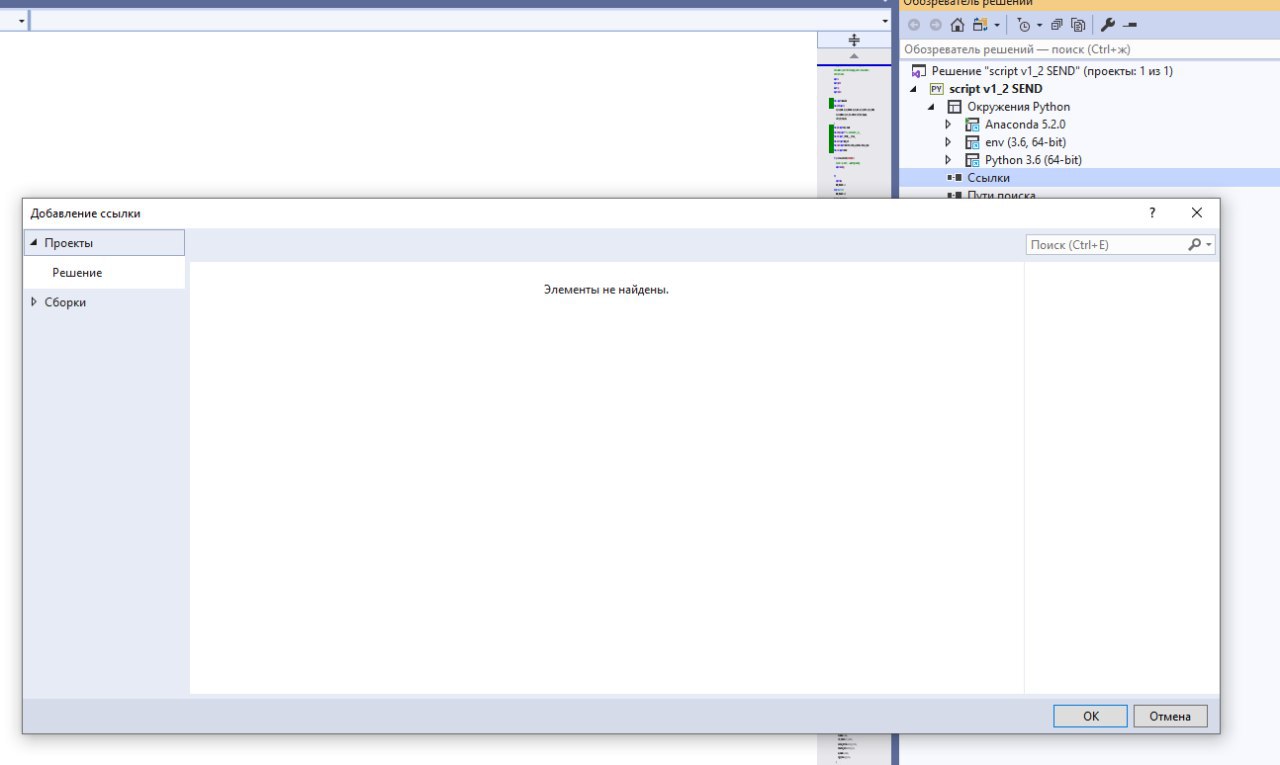
Task: Collapse the 'Проекты' category in dialog
Action: coord(34,243)
